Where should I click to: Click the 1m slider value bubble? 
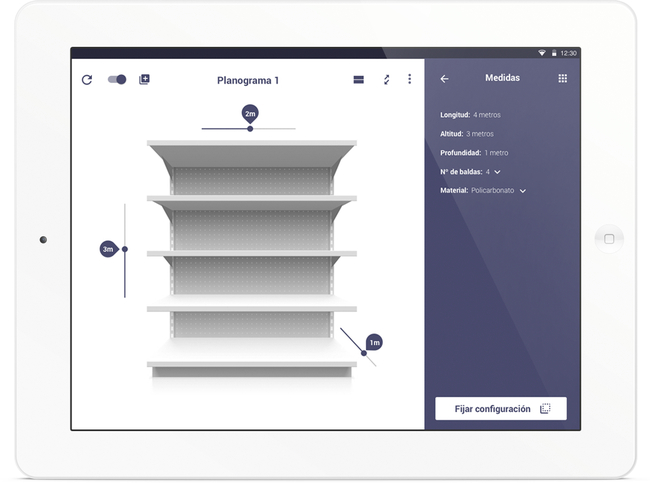374,342
